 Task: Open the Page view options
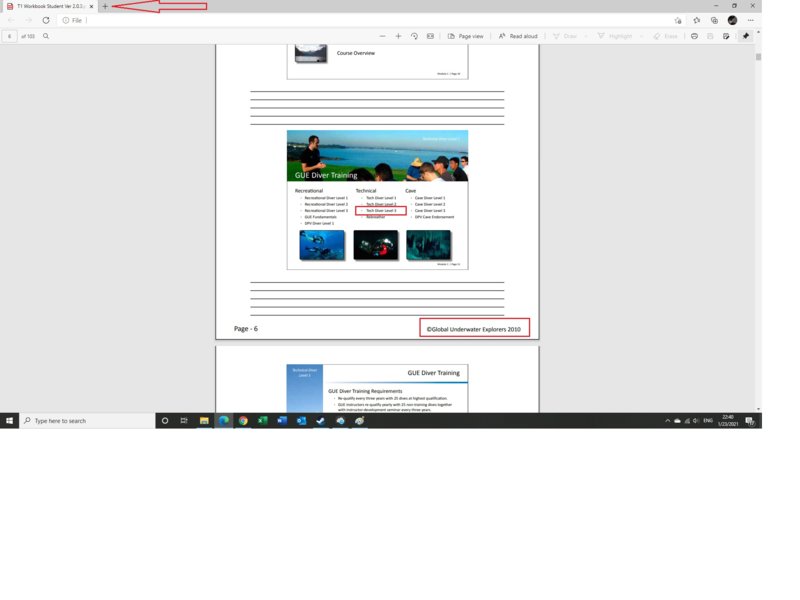click(465, 36)
